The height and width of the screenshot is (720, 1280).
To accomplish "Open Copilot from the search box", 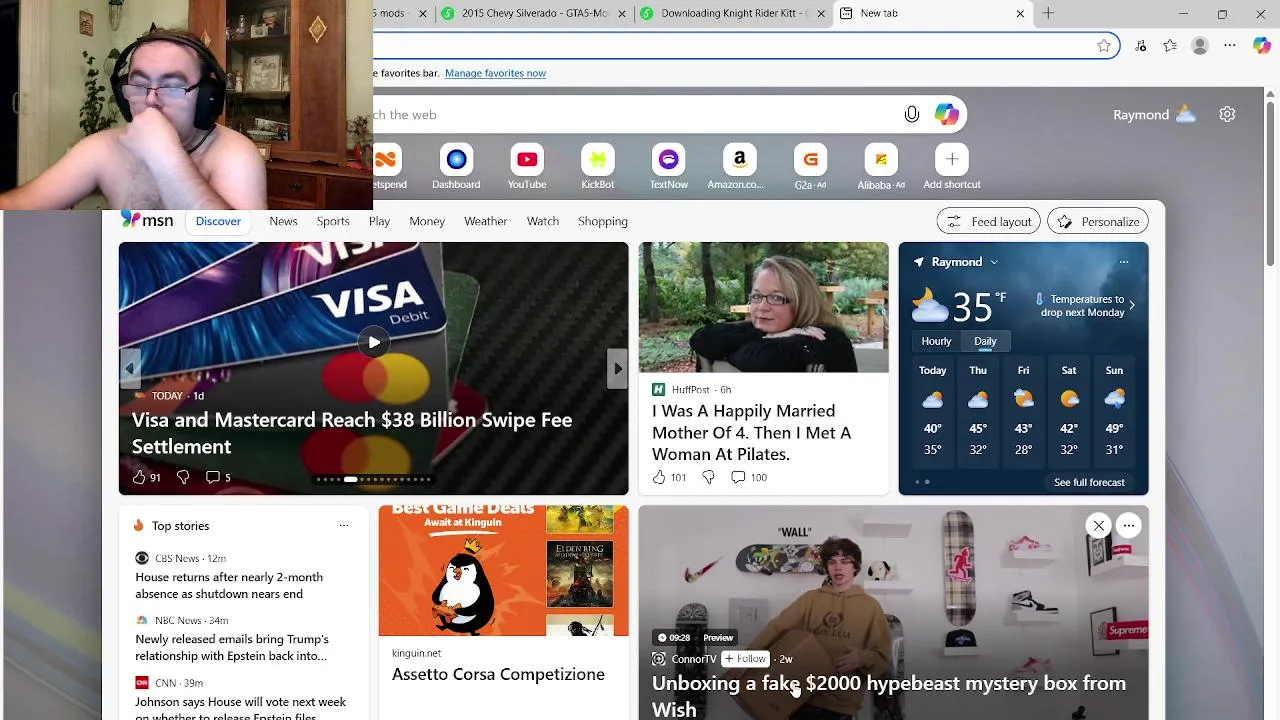I will point(946,114).
